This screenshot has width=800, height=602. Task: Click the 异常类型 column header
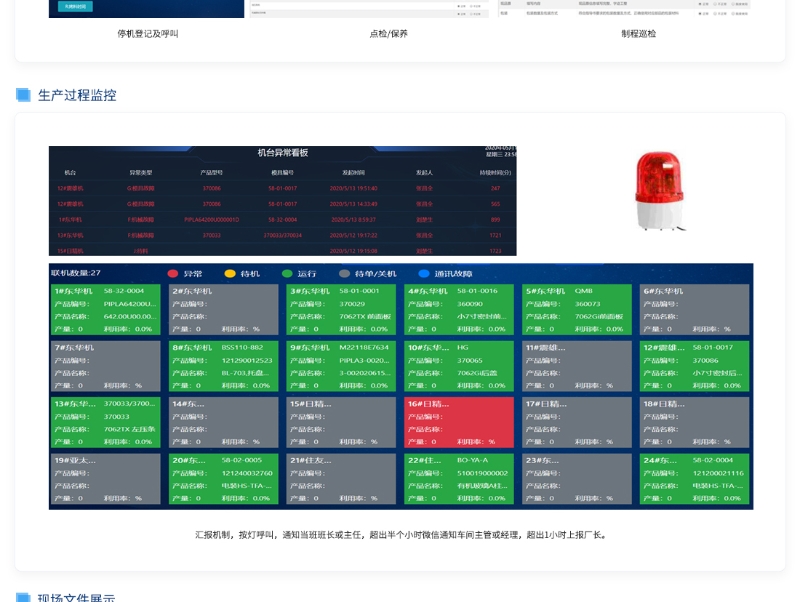[141, 173]
